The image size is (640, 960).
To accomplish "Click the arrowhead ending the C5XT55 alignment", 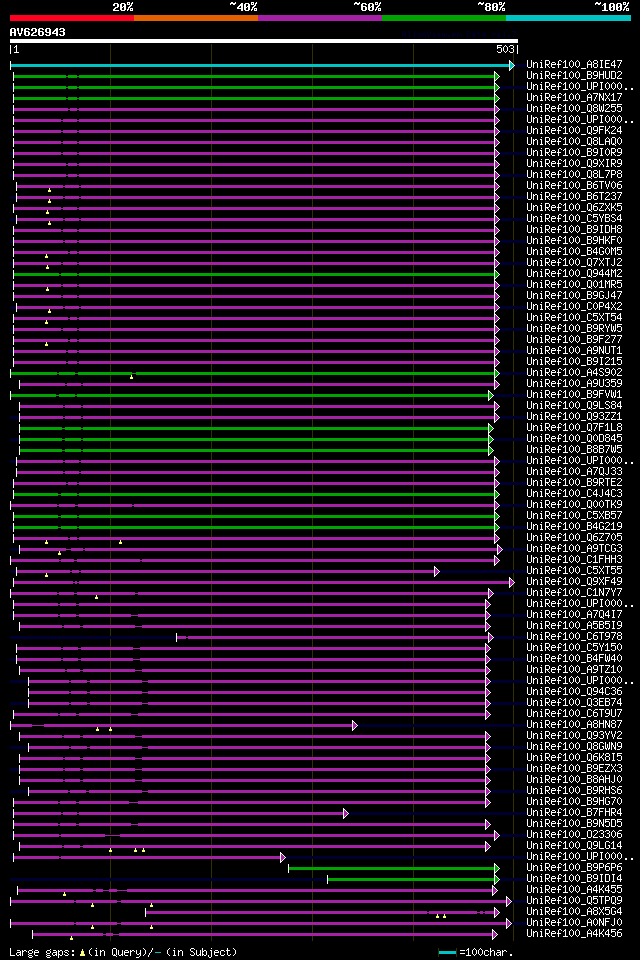I will [x=437, y=572].
